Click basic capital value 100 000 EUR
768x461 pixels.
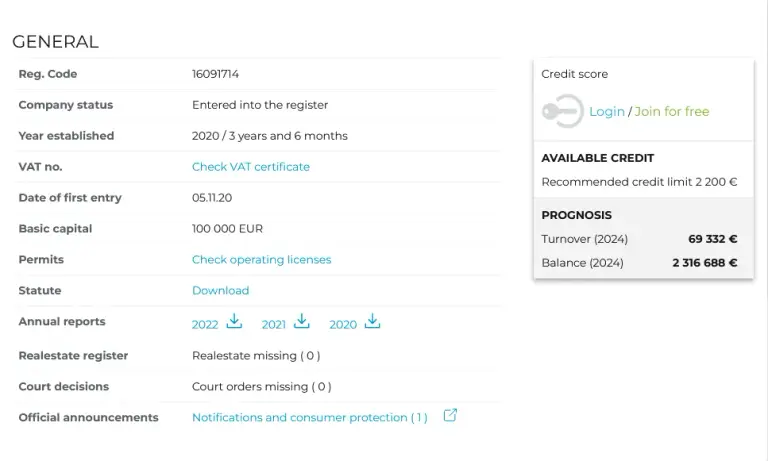coord(227,229)
